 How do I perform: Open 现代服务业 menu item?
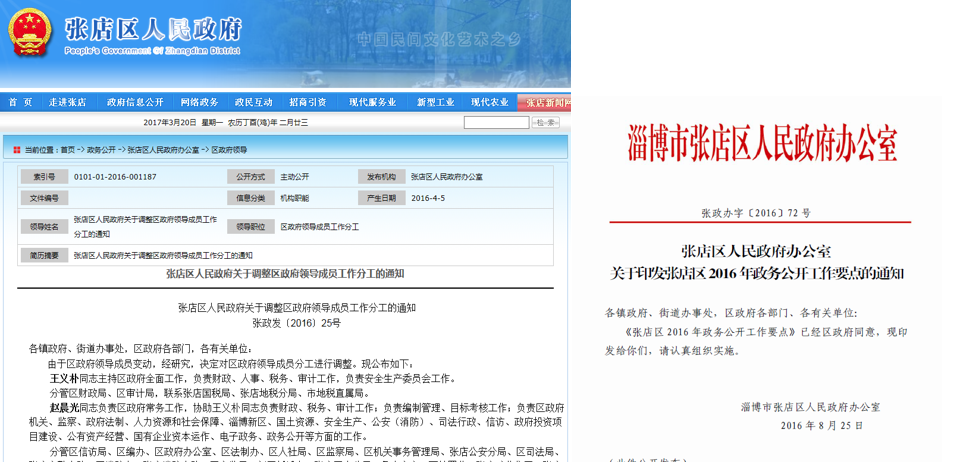click(372, 102)
